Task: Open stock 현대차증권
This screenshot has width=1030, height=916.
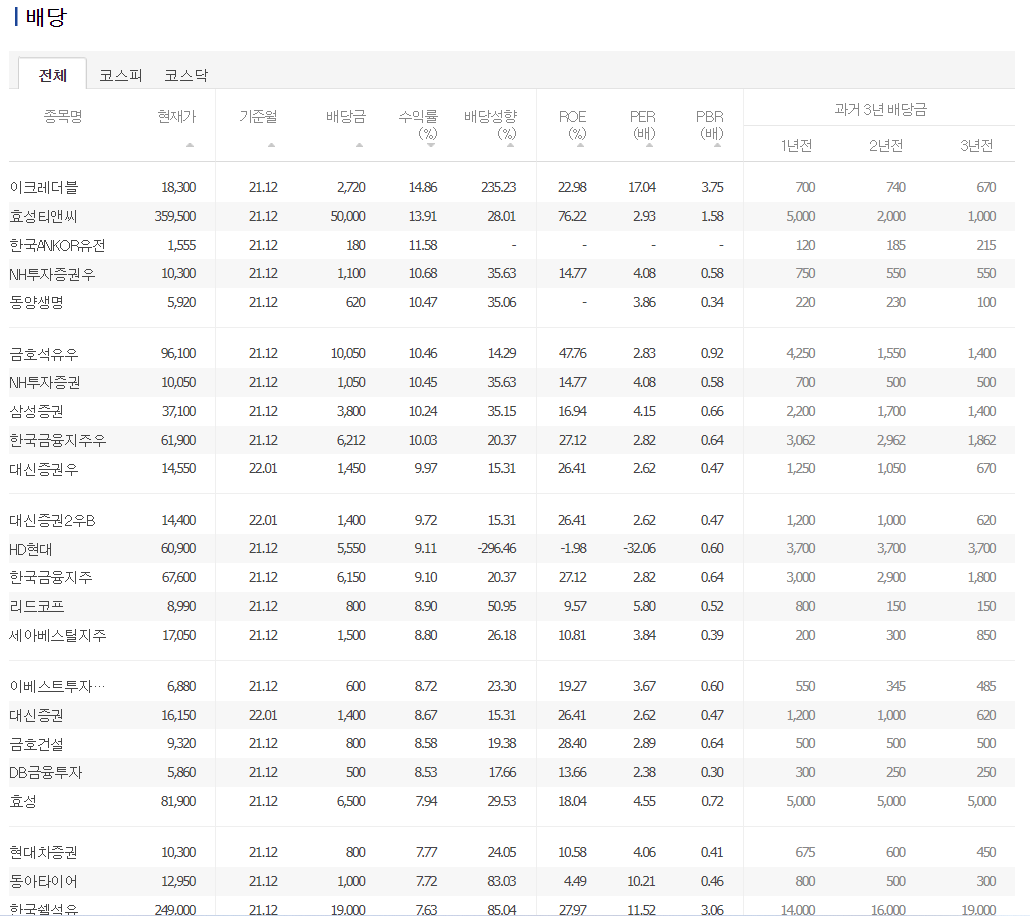Action: (43, 852)
